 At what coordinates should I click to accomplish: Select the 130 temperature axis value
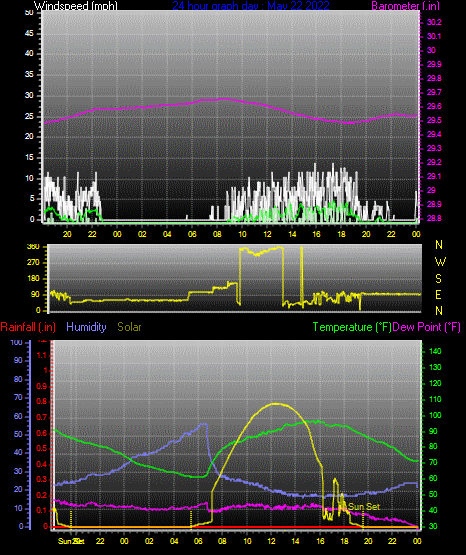pyautogui.click(x=435, y=367)
